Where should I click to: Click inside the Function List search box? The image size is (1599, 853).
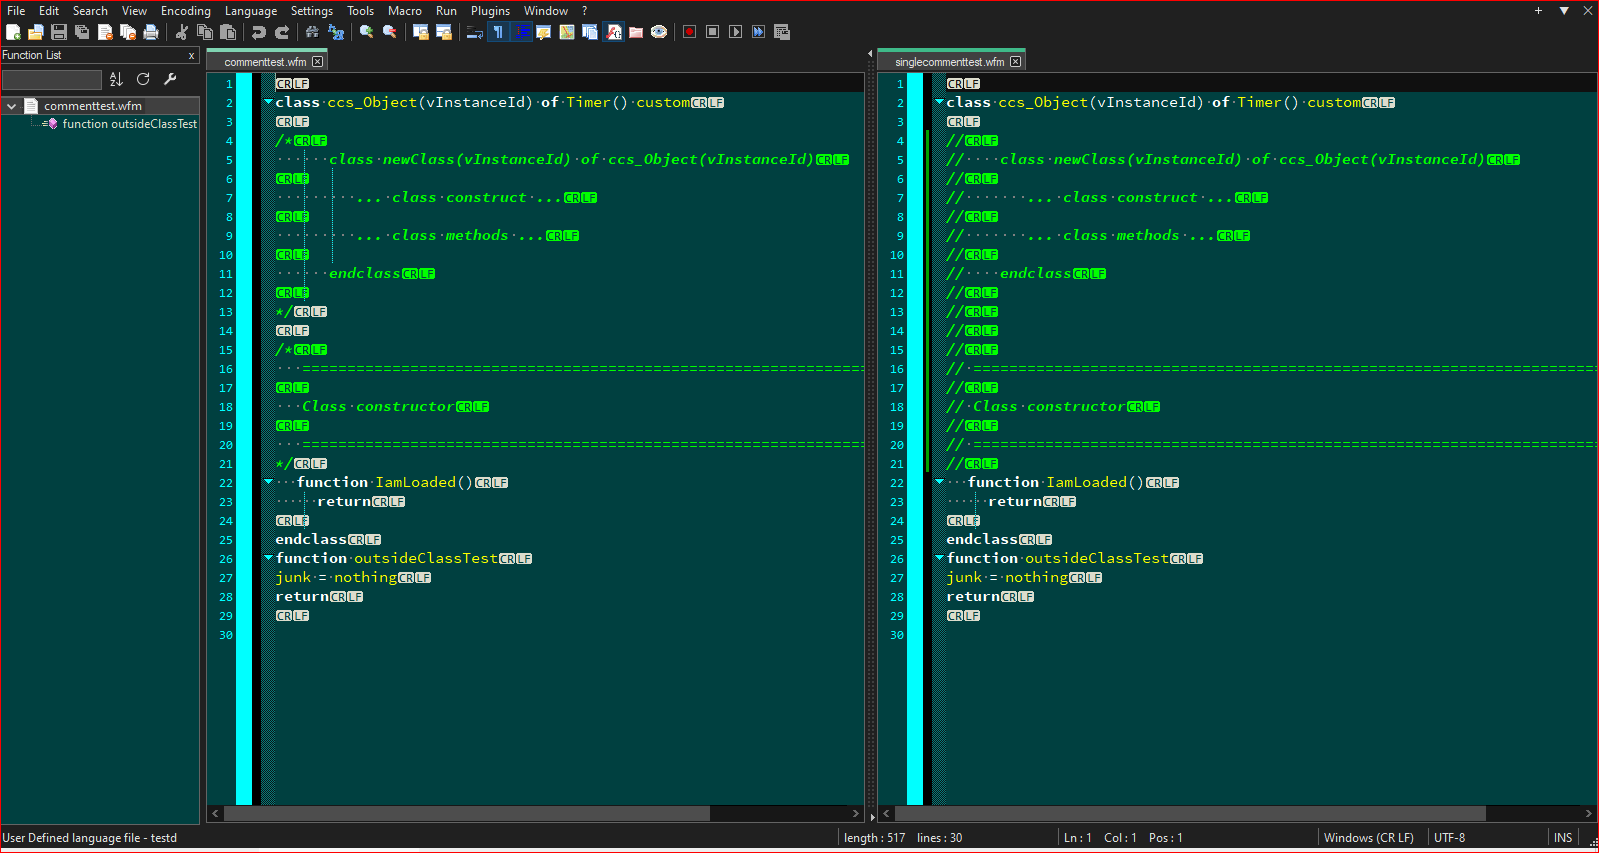pyautogui.click(x=52, y=79)
